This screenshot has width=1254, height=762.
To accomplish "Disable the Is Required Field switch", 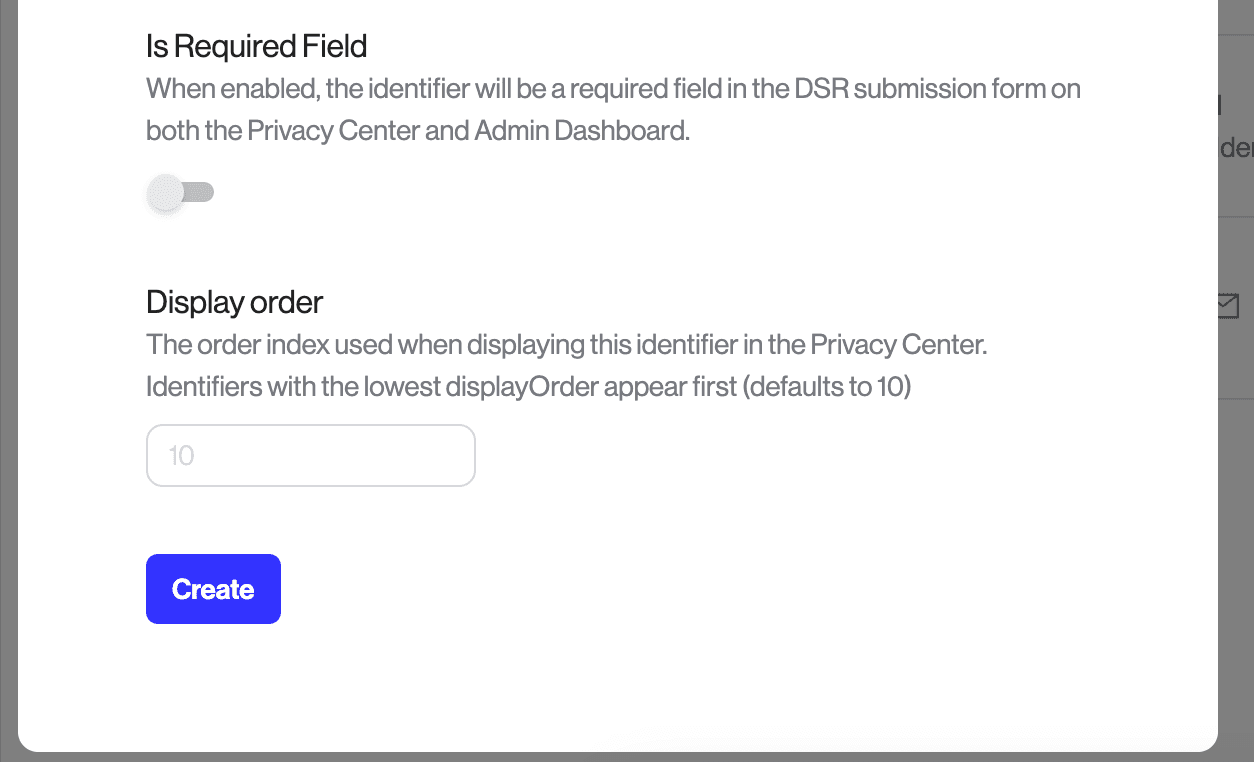I will (x=180, y=192).
